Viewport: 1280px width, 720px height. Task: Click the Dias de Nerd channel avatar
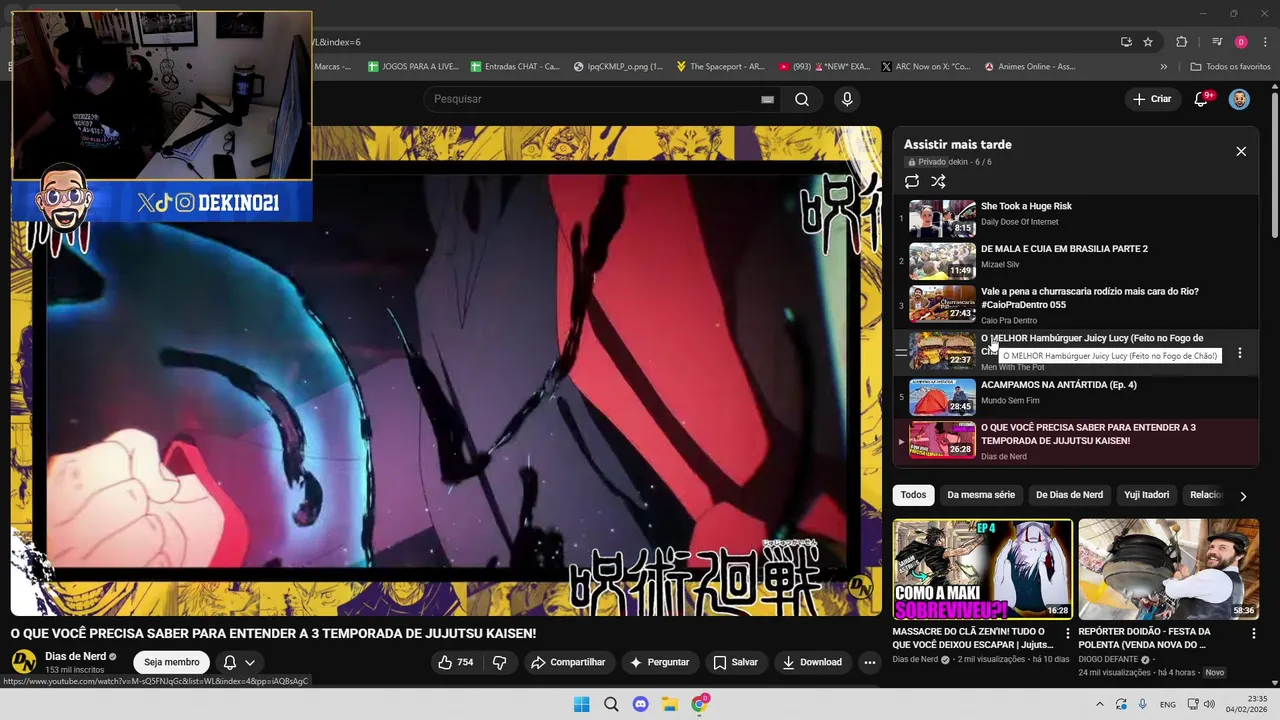24,662
